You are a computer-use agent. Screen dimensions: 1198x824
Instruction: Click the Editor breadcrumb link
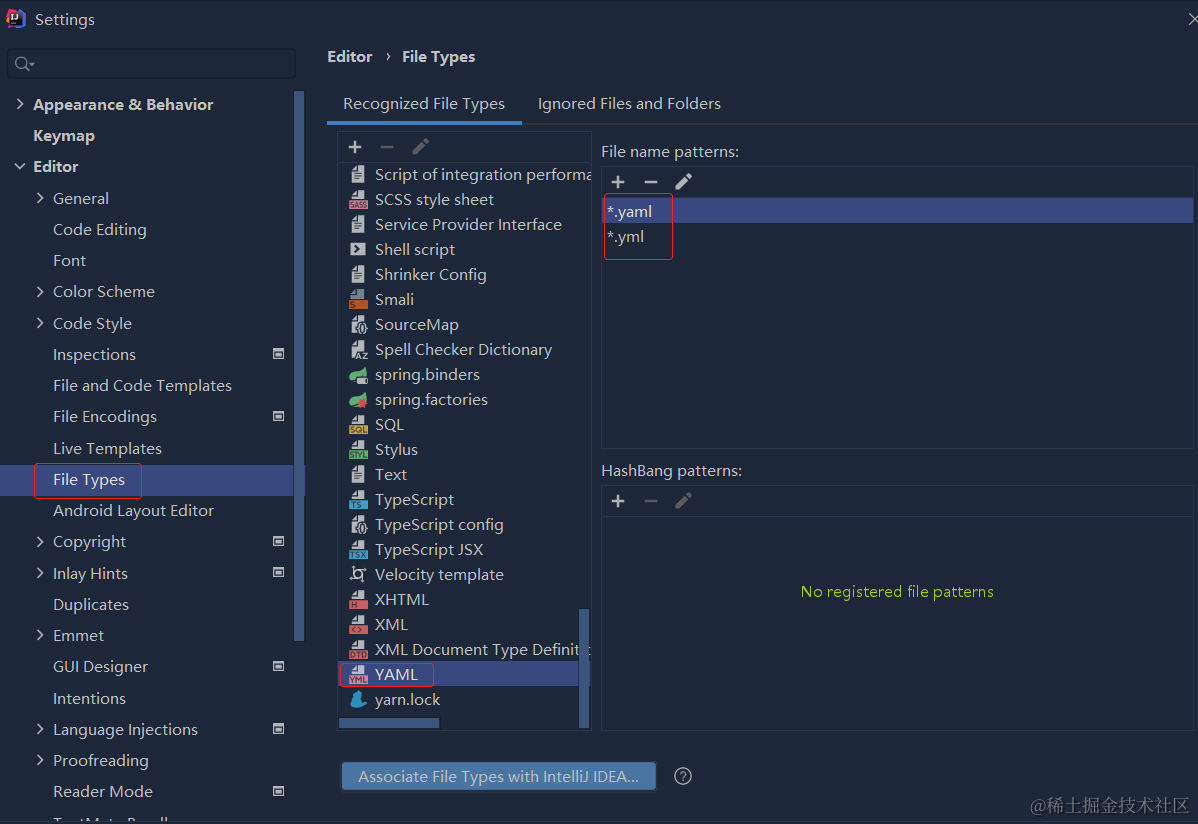click(349, 56)
